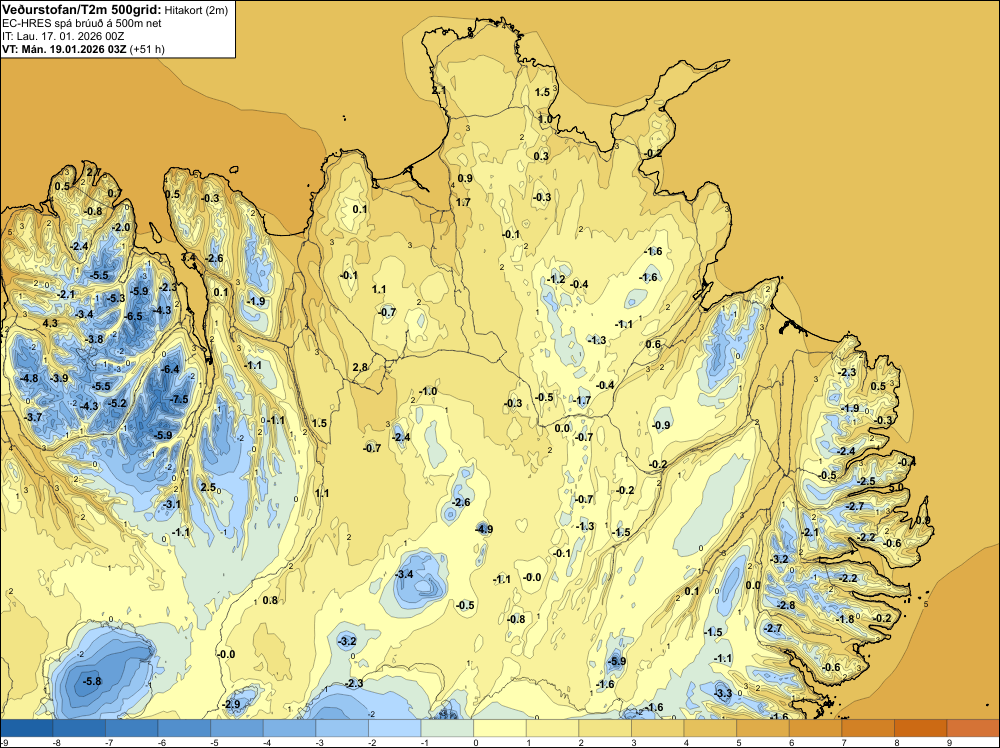This screenshot has height=748, width=1000.
Task: Click the legend swatch between -1 and 0
Action: pyautogui.click(x=448, y=728)
